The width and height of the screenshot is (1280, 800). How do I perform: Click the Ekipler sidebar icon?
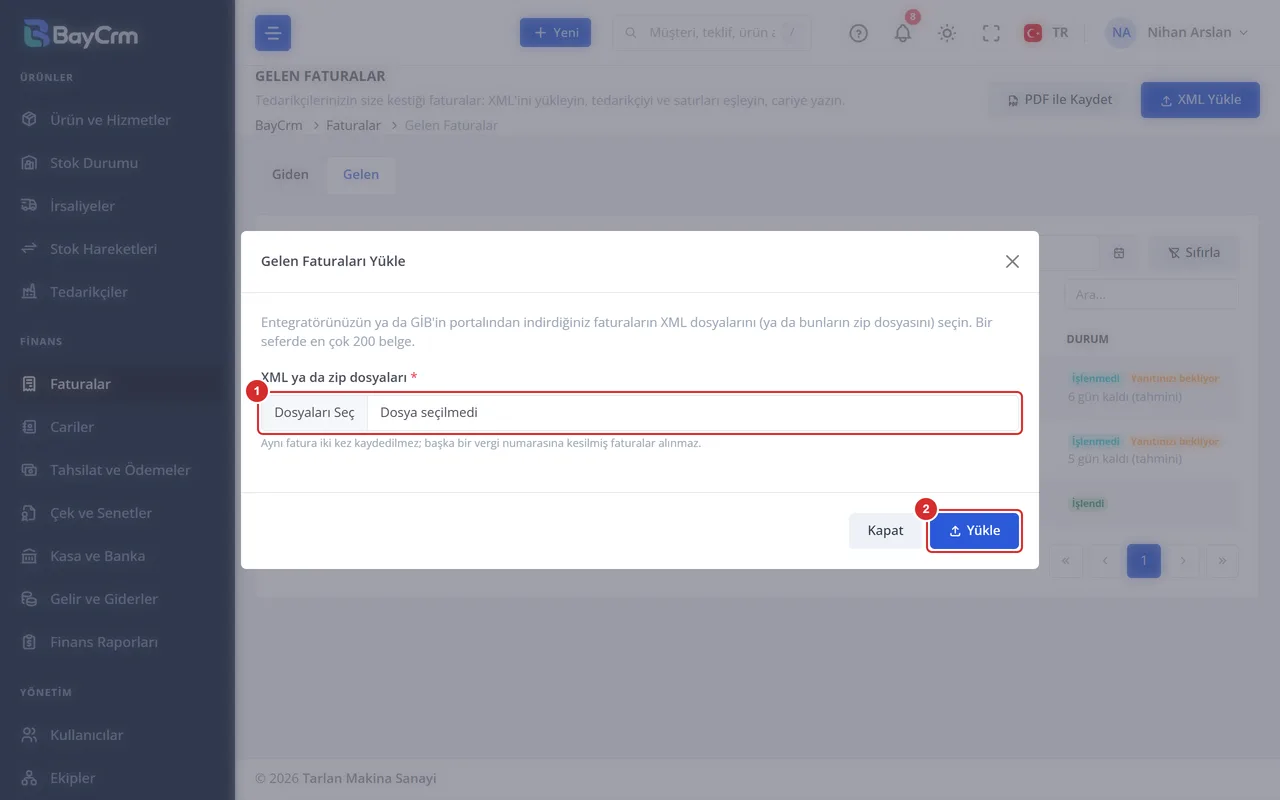(29, 778)
